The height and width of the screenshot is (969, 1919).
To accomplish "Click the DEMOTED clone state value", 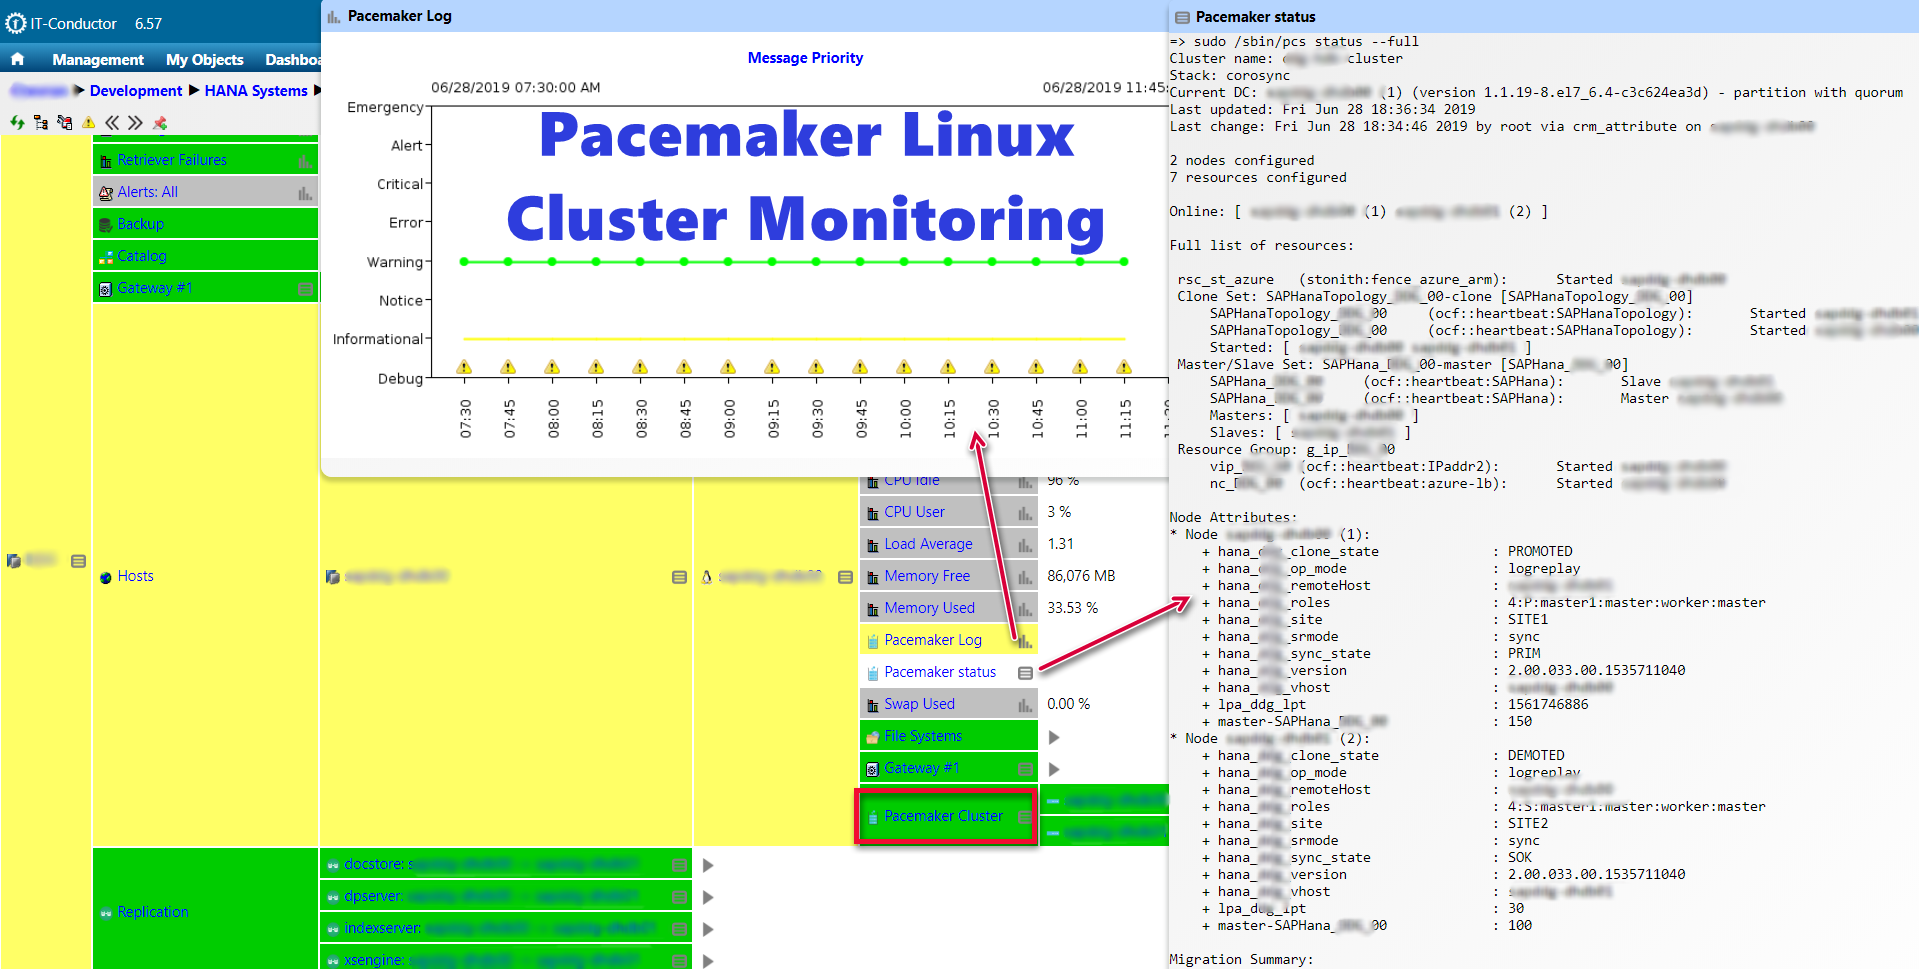I will pos(1536,755).
